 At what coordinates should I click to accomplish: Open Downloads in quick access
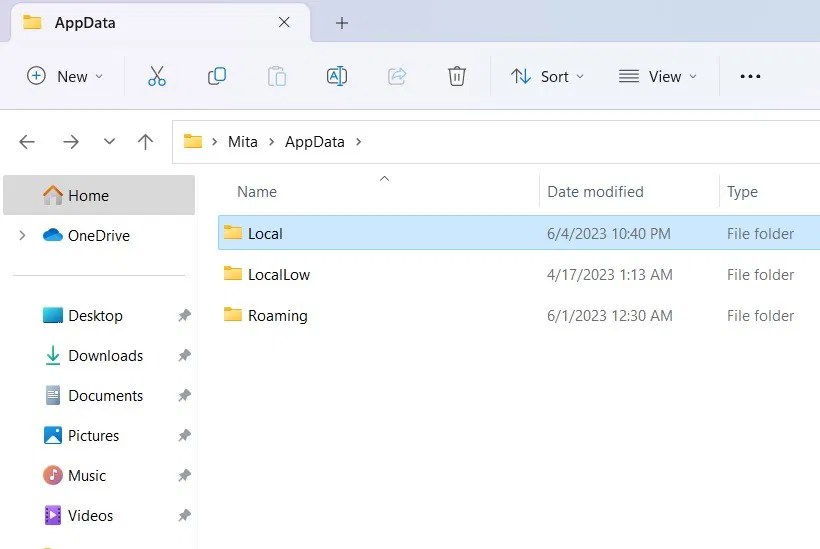tap(106, 356)
